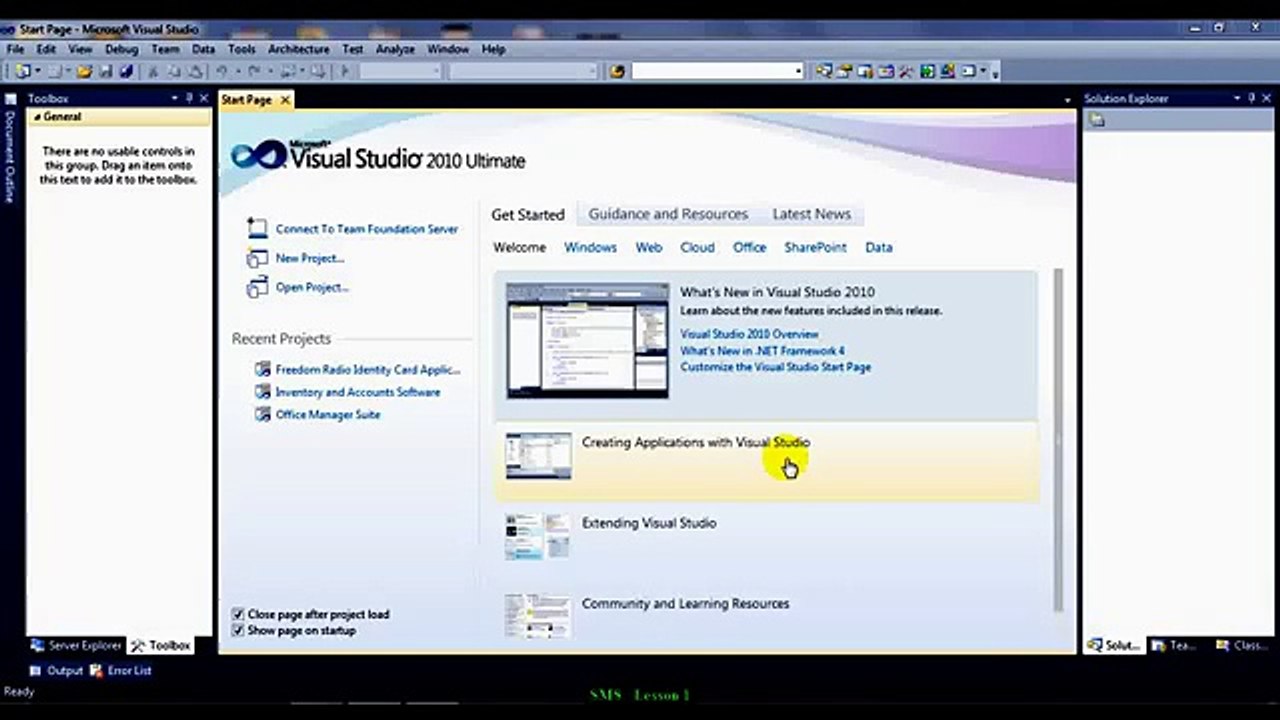
Task: Open the Error List tab
Action: click(x=121, y=671)
